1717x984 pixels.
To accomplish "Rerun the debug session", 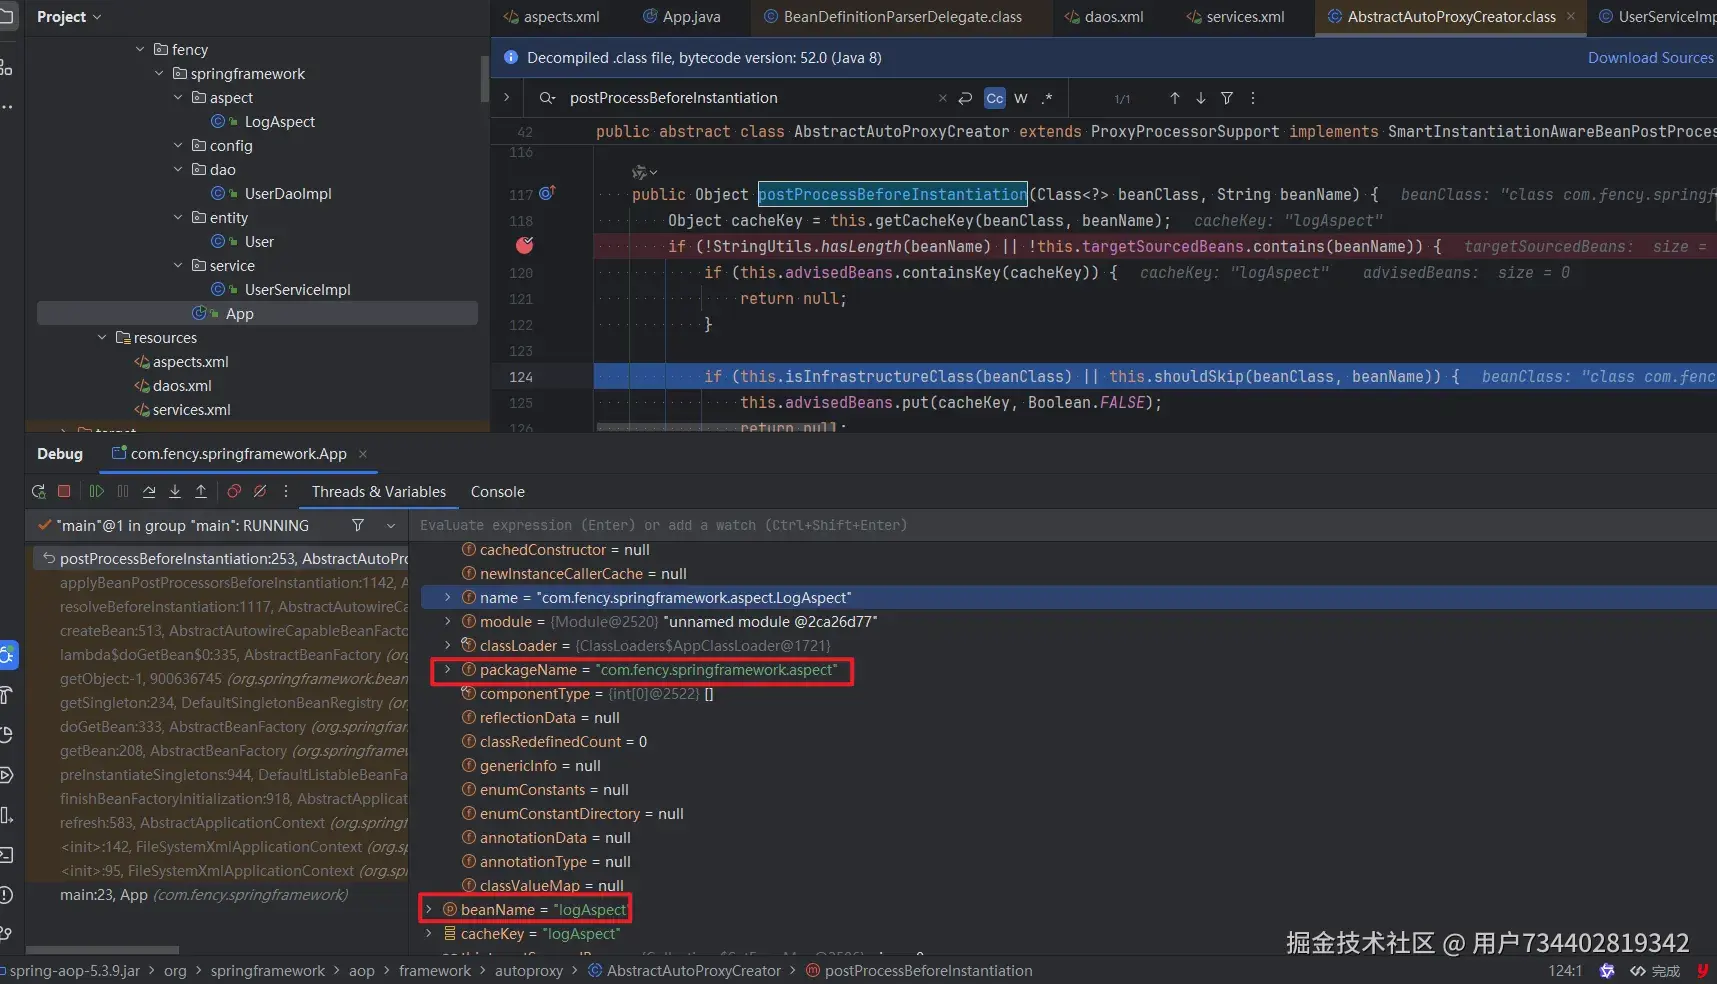I will tap(39, 491).
